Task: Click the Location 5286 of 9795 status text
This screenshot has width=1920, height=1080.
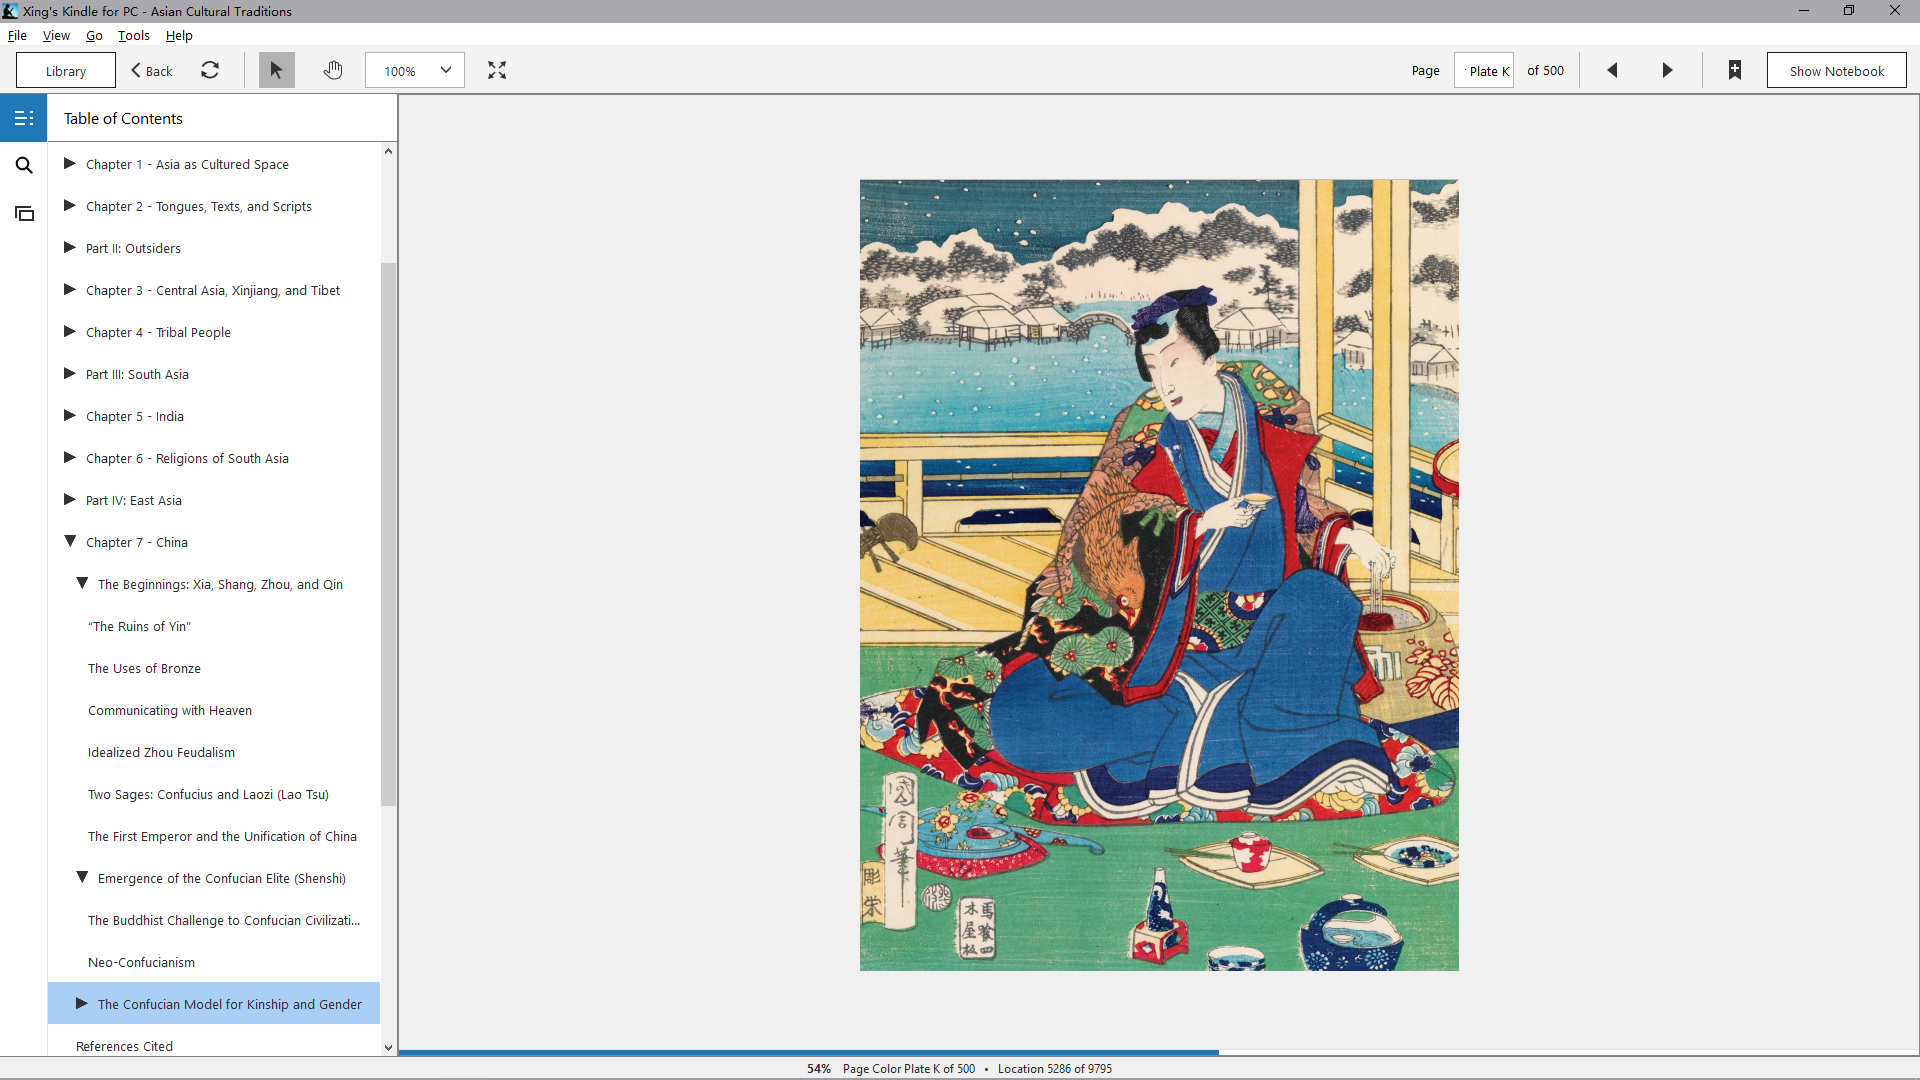Action: tap(1055, 1068)
